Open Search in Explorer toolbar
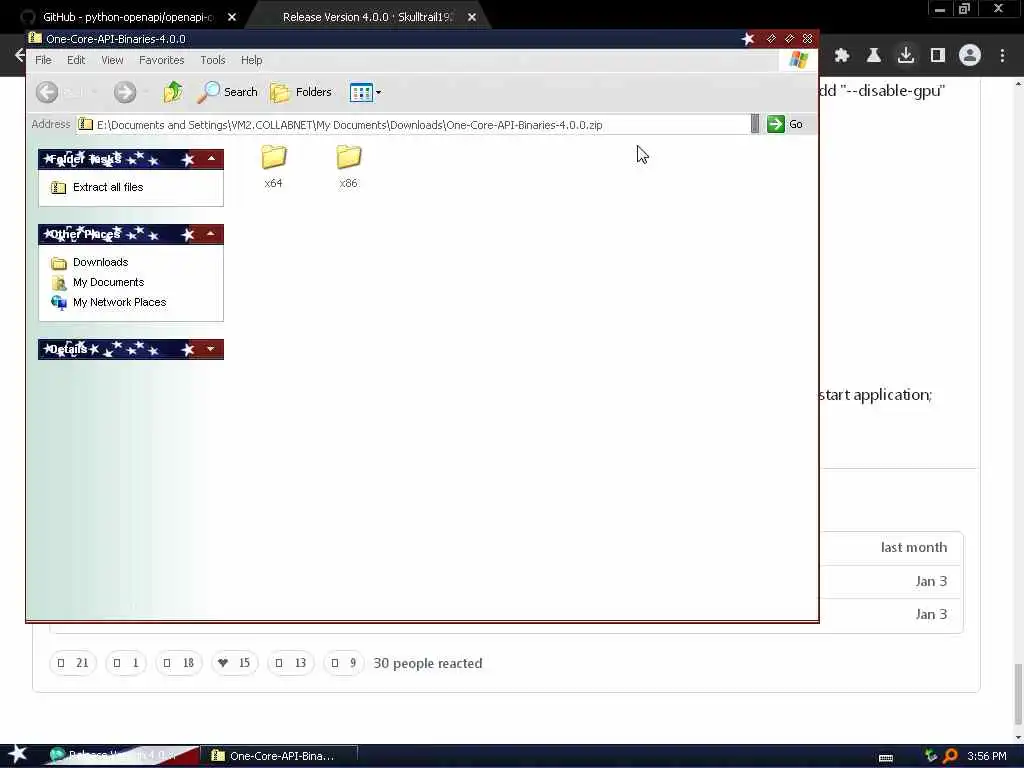Viewport: 1024px width, 768px height. [x=228, y=92]
